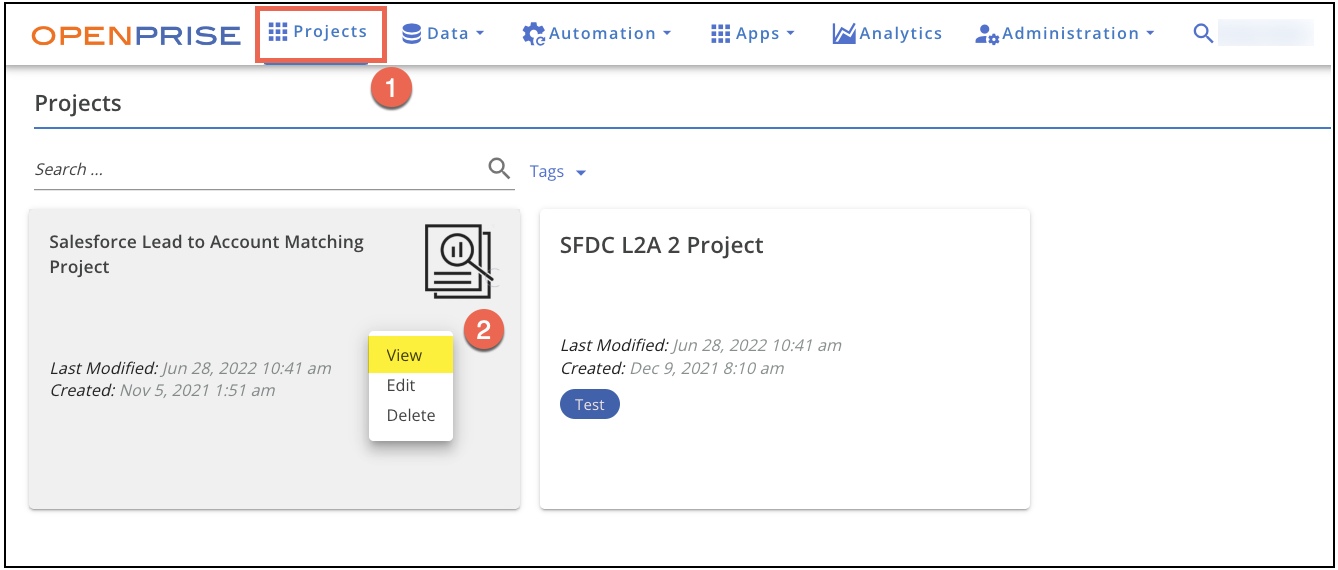The width and height of the screenshot is (1338, 570).
Task: Click the Salesforce project report icon
Action: [x=459, y=261]
